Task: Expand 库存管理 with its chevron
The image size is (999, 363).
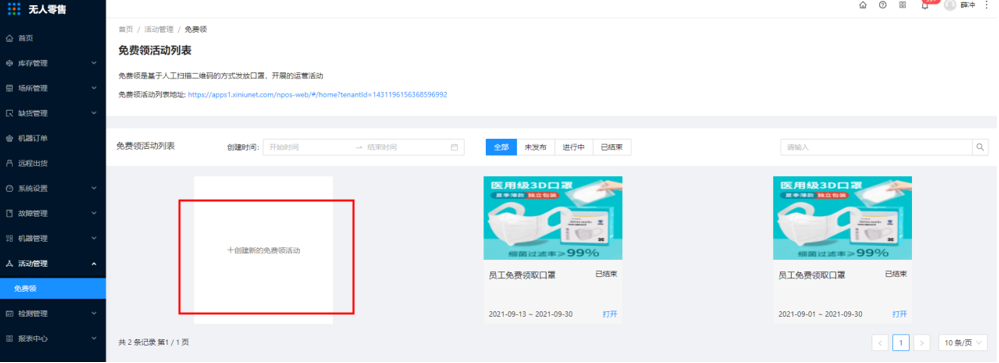Action: [94, 63]
